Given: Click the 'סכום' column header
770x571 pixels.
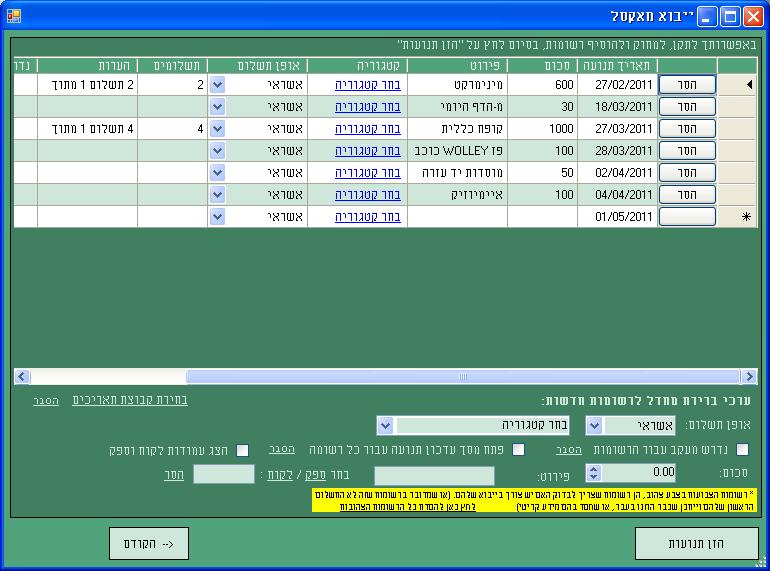Looking at the screenshot, I should pyautogui.click(x=543, y=66).
